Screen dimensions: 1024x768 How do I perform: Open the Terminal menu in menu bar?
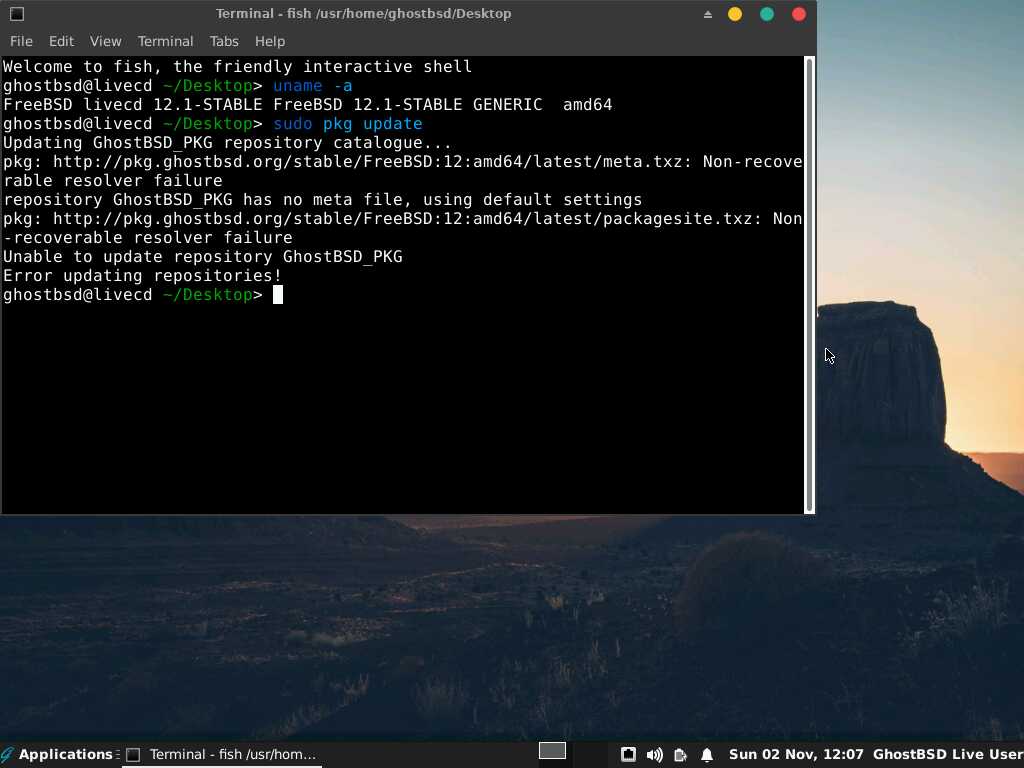(x=165, y=41)
